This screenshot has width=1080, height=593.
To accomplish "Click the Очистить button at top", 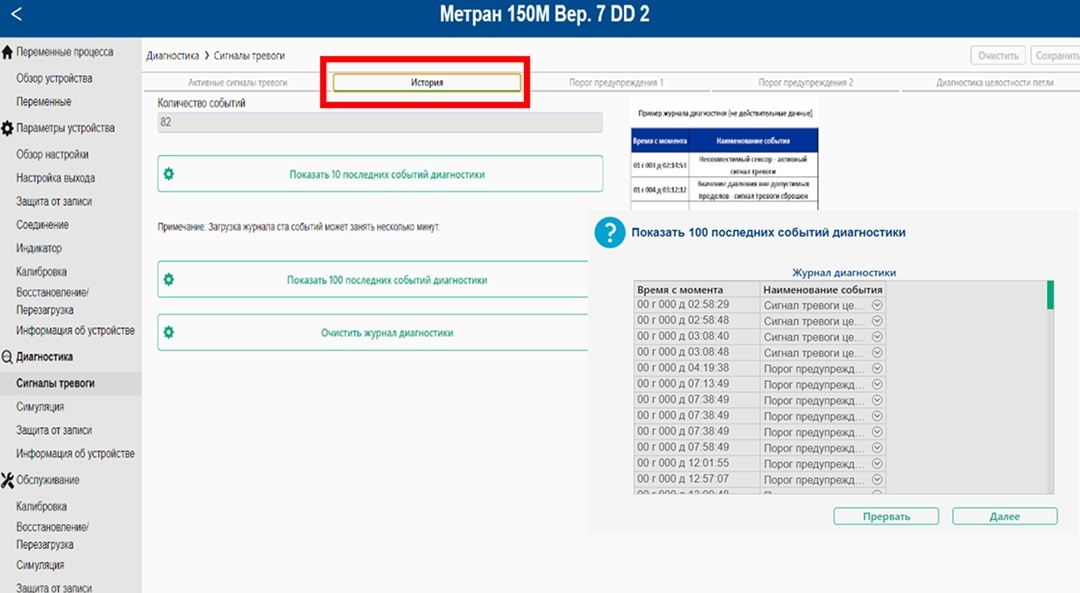I will click(998, 56).
